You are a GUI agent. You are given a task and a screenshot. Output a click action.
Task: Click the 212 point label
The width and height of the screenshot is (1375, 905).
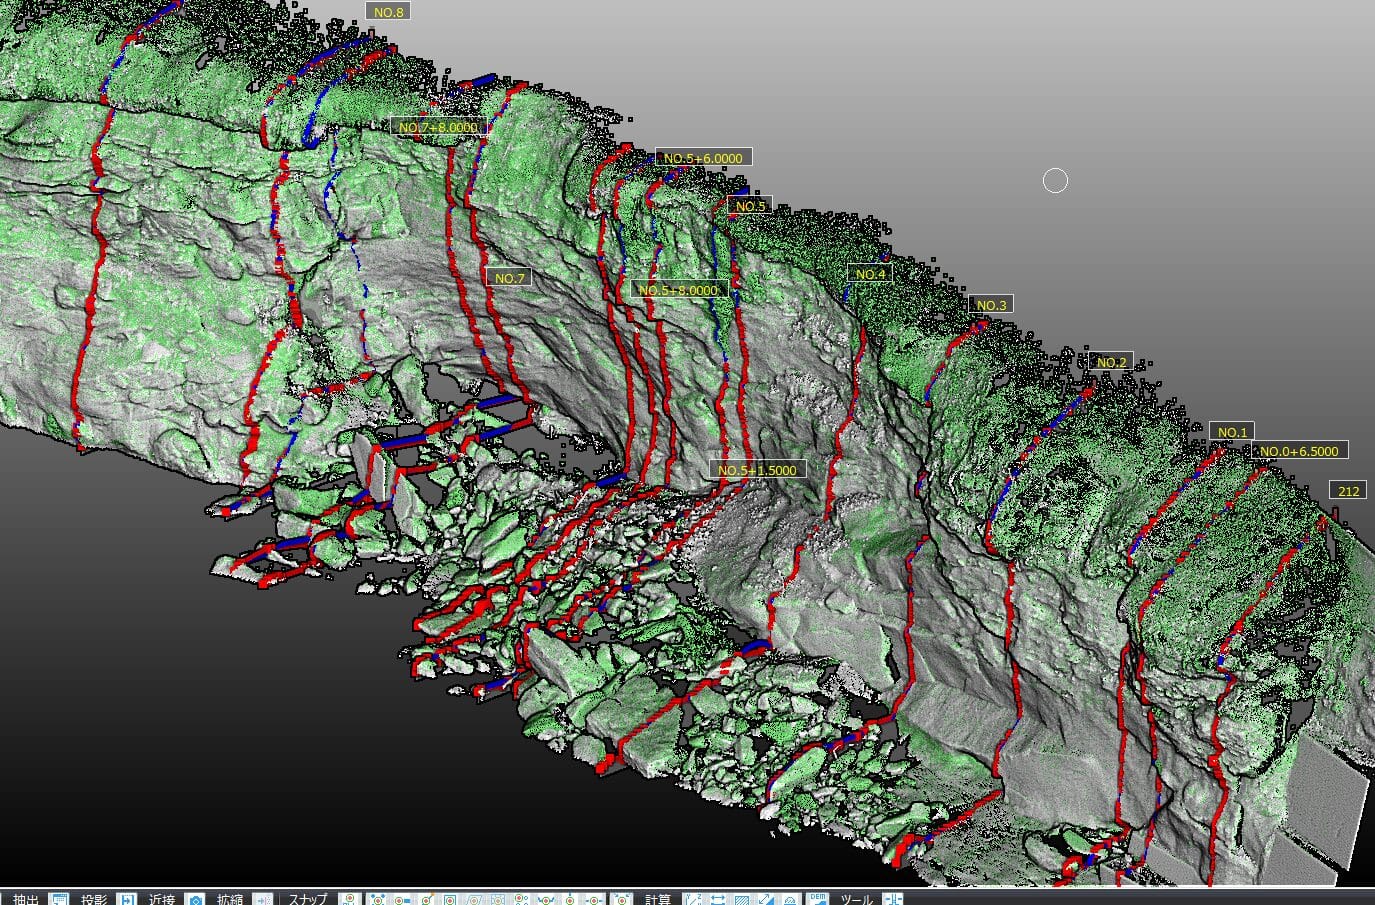pyautogui.click(x=1348, y=491)
